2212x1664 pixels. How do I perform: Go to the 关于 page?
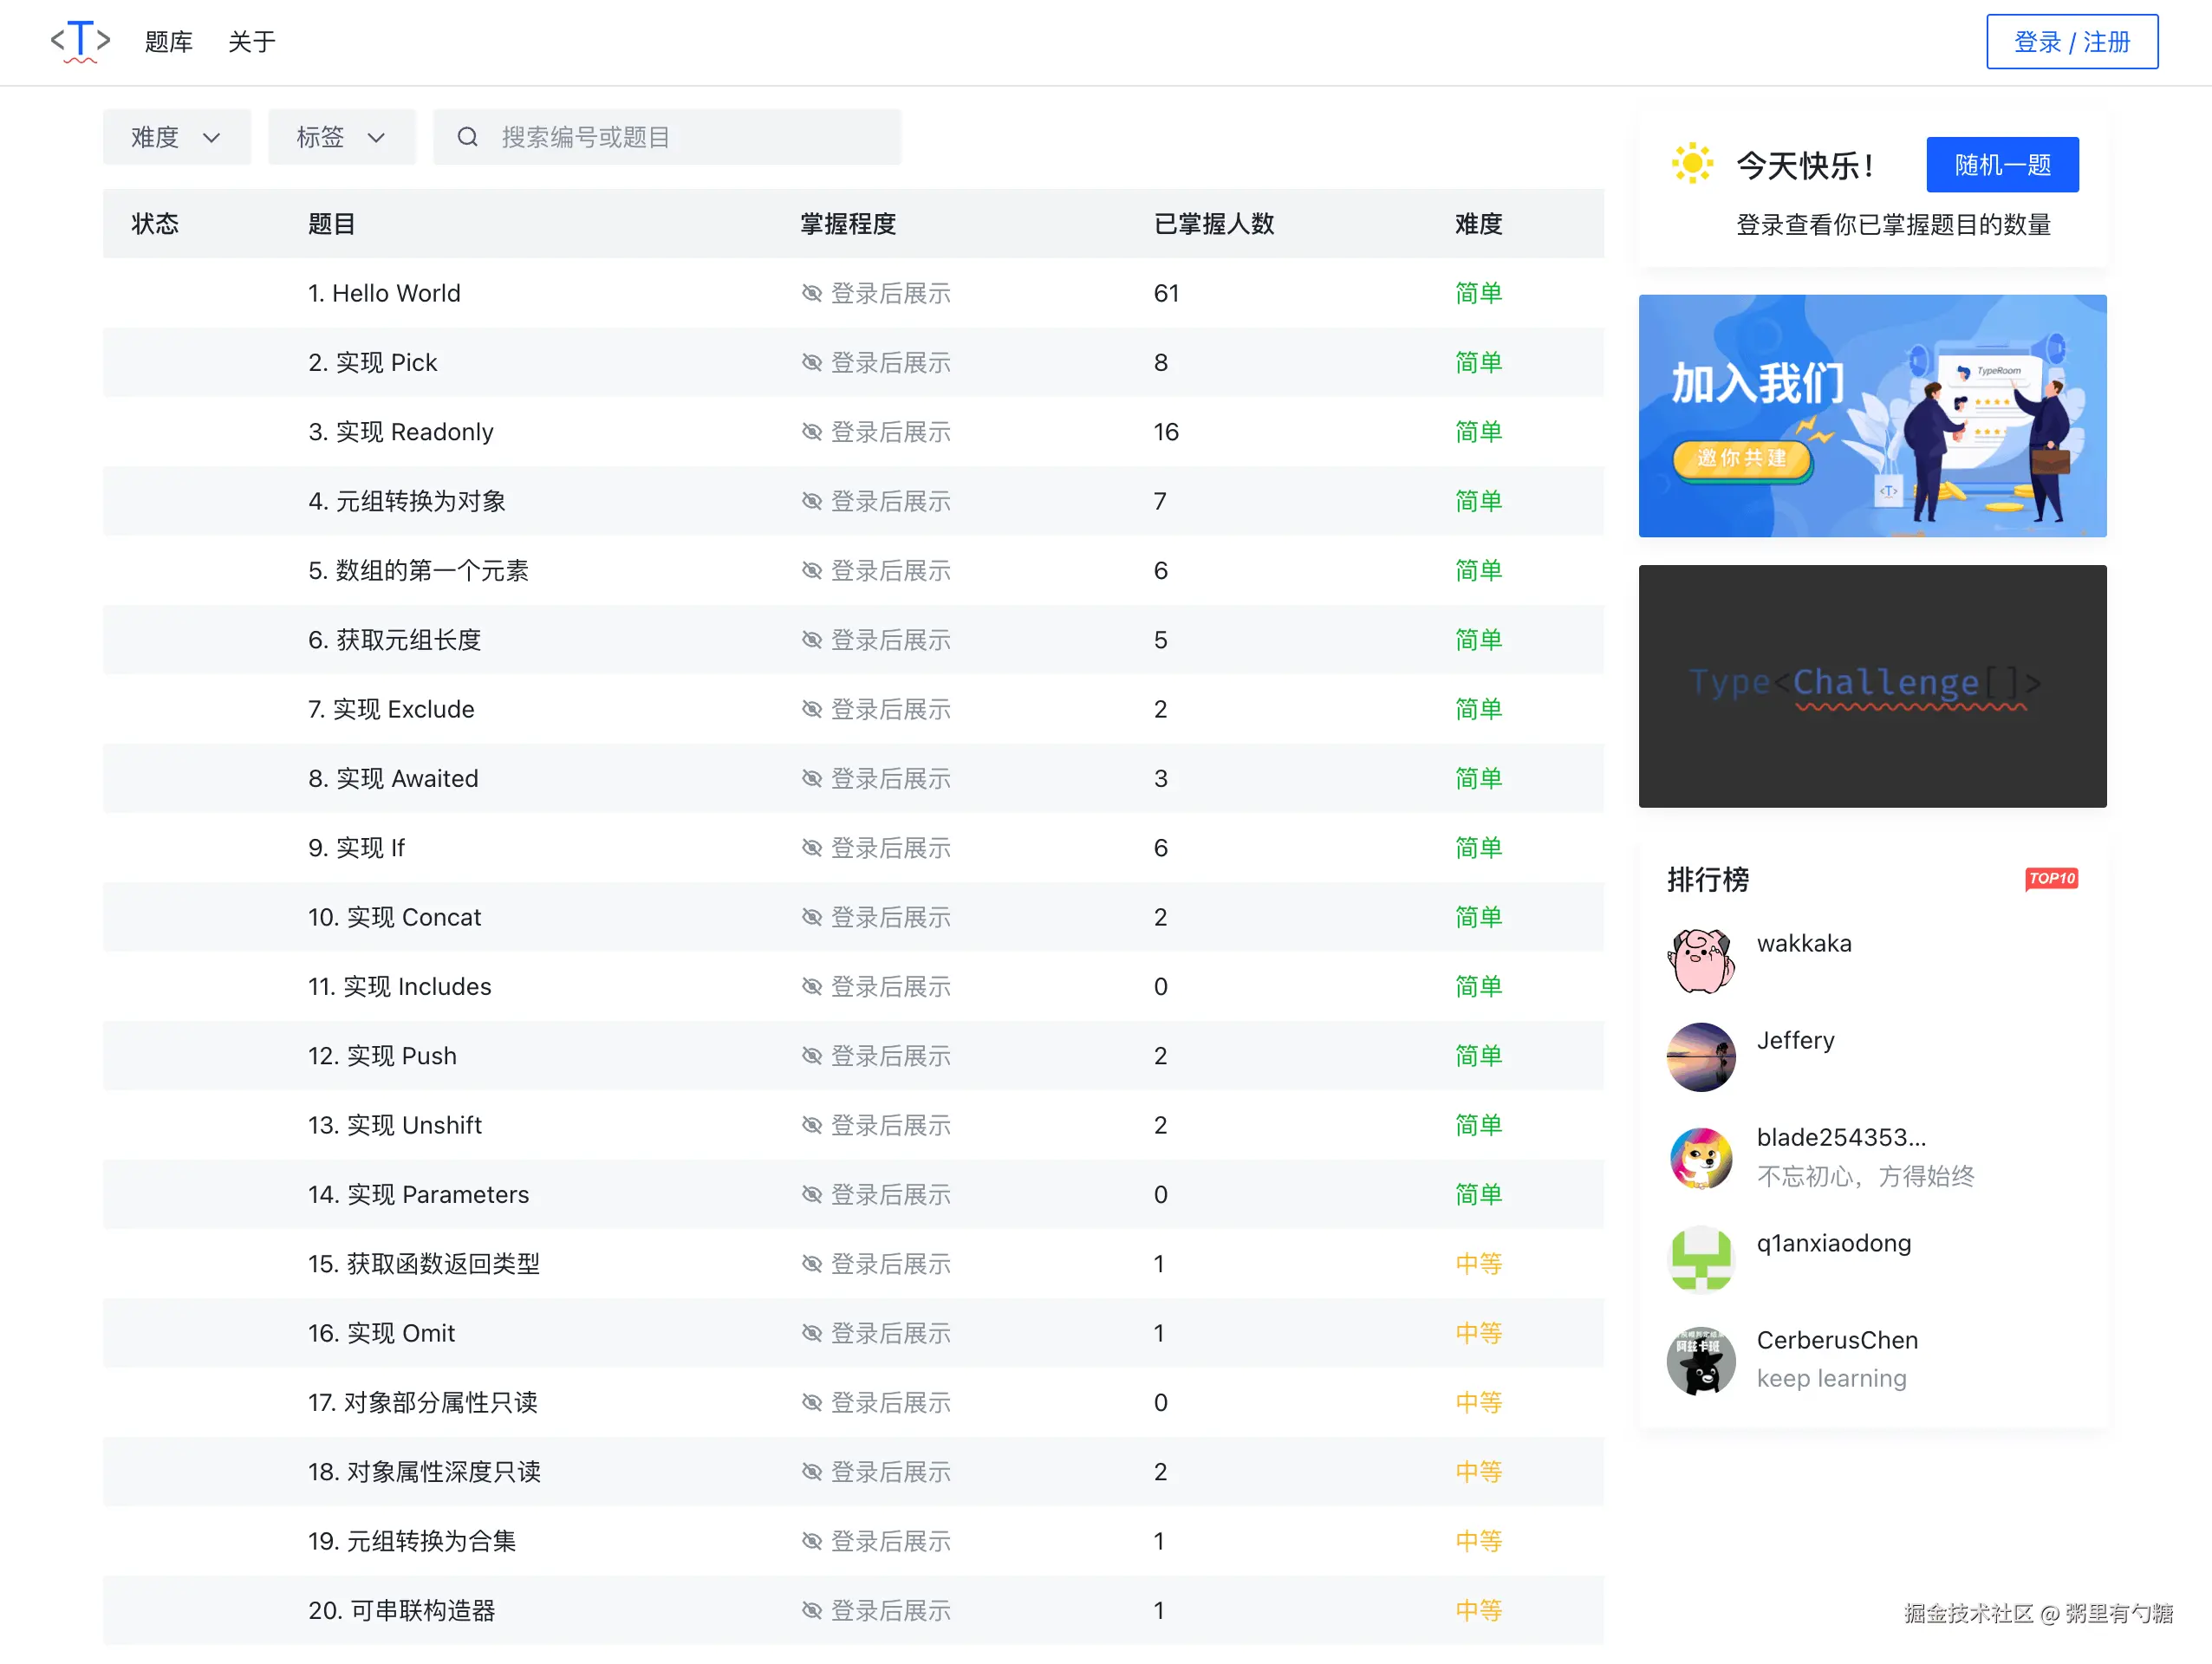click(x=251, y=42)
